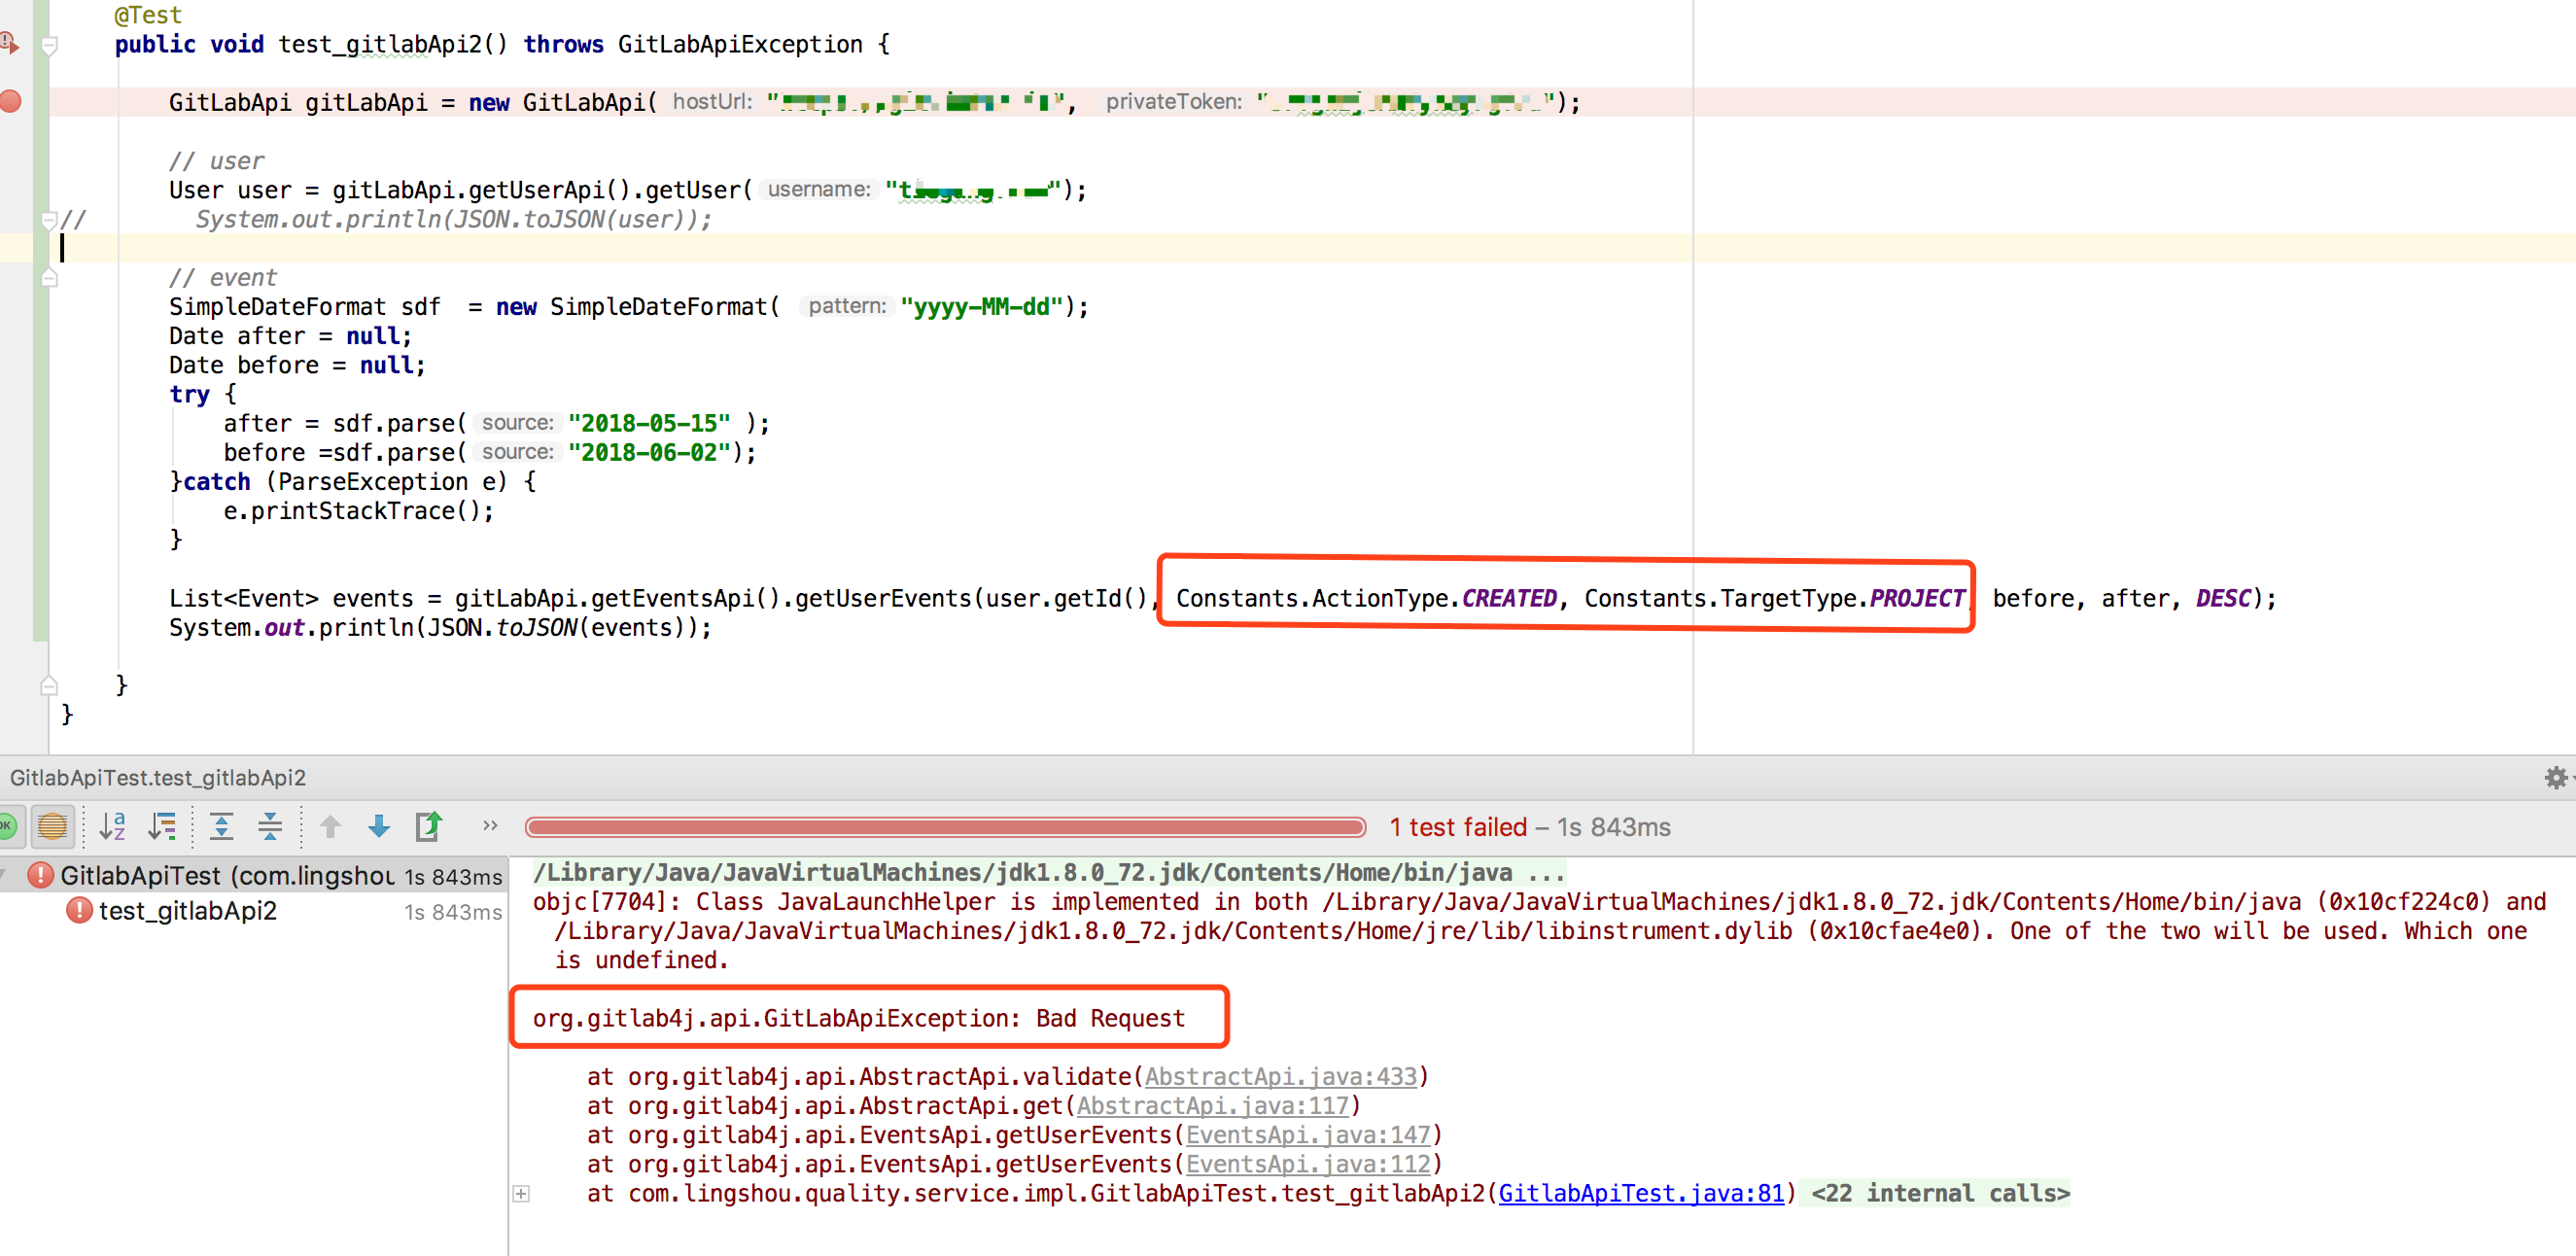Click the Export Test Results icon
The height and width of the screenshot is (1256, 2576).
[x=428, y=826]
